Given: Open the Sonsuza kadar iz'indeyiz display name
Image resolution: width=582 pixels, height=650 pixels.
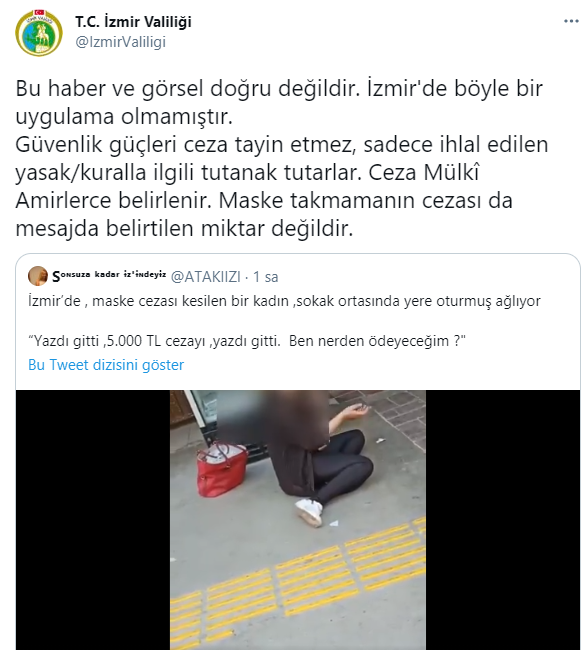Looking at the screenshot, I should click(x=109, y=276).
